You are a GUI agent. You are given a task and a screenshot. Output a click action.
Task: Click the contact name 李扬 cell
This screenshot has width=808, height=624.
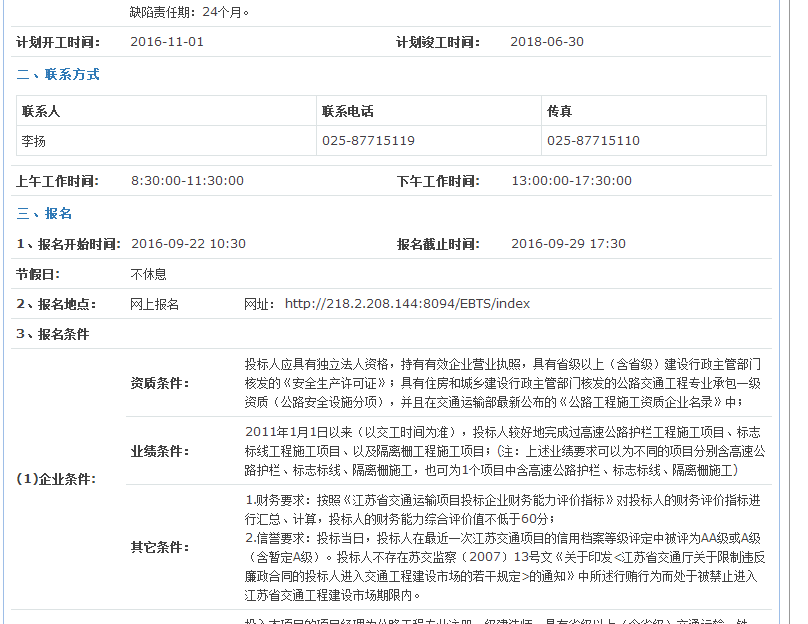[x=34, y=141]
